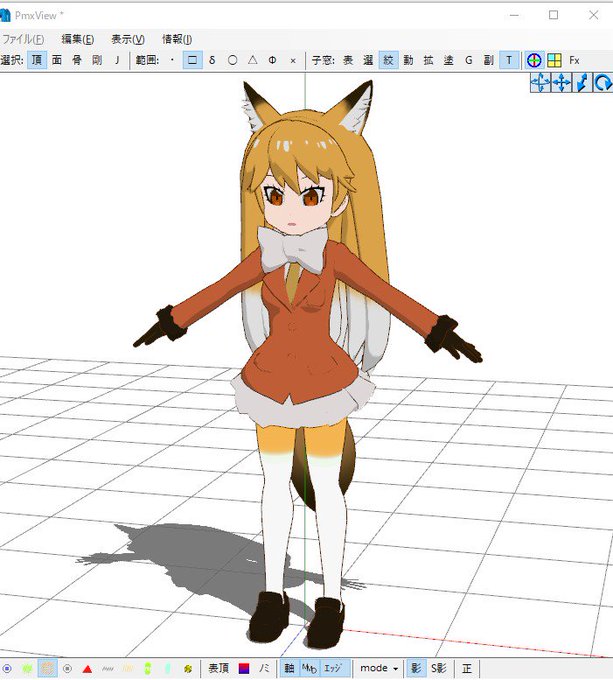Open the 拡 sub-window
613x680 pixels.
tap(428, 60)
